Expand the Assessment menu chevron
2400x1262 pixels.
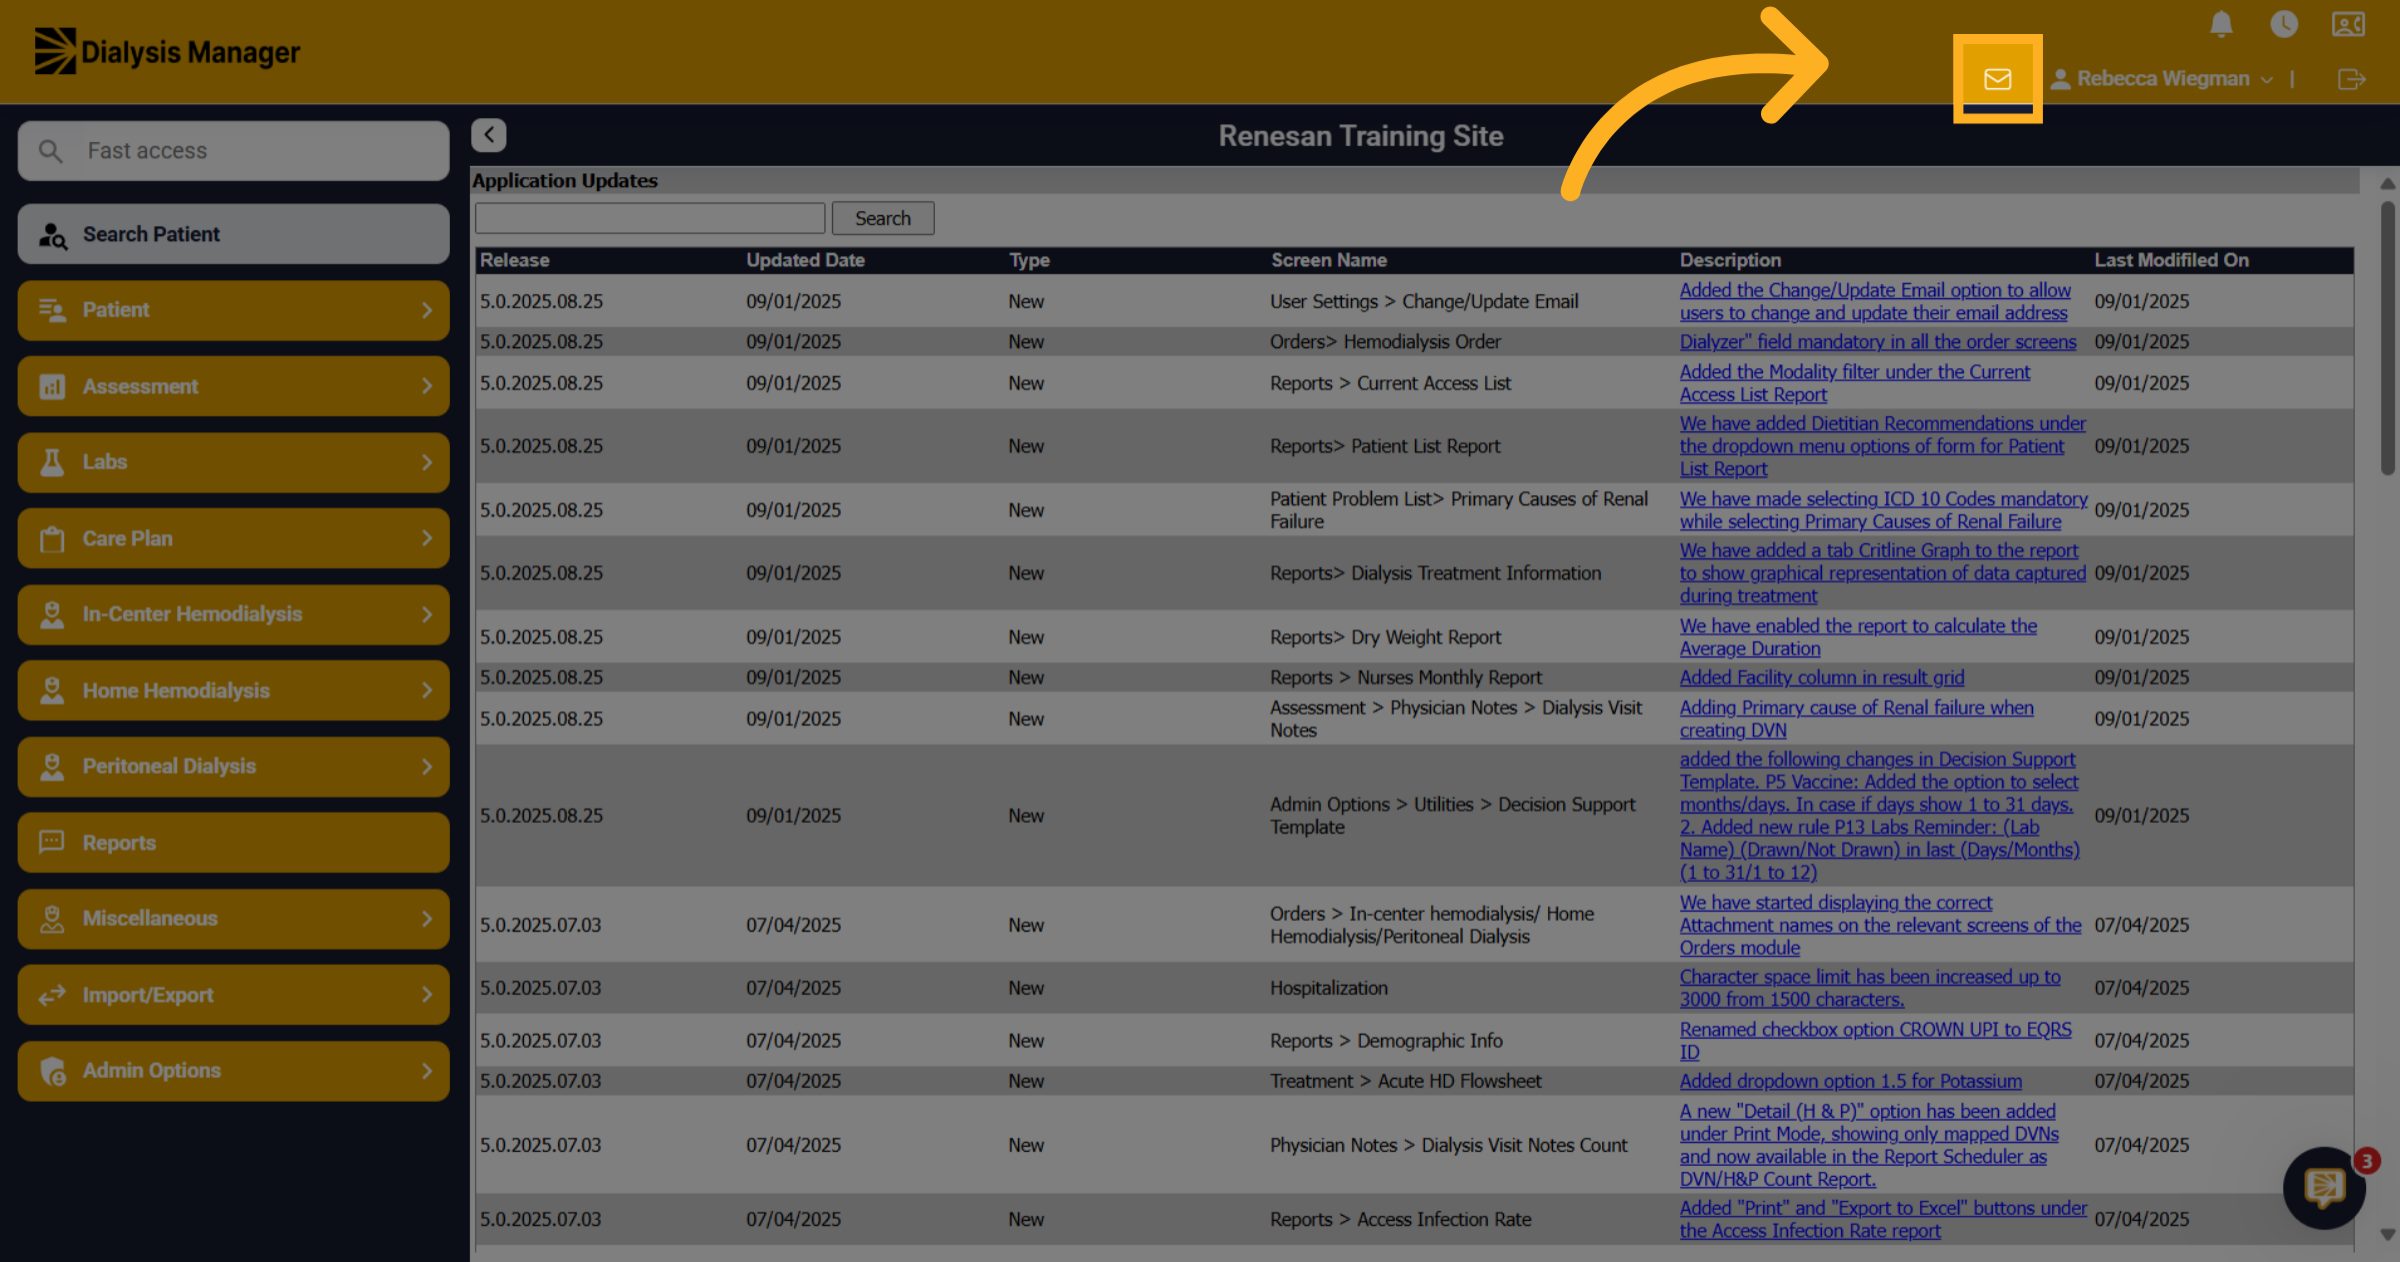(x=427, y=386)
